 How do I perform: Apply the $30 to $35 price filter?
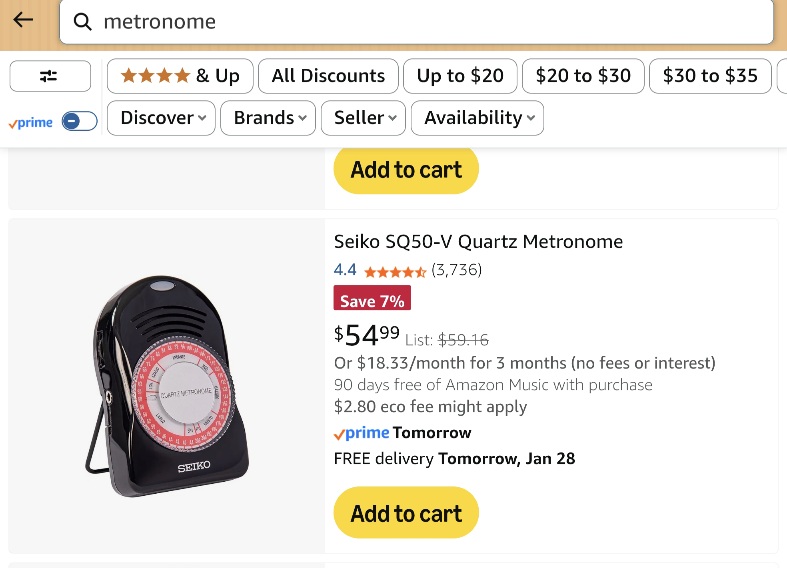pyautogui.click(x=710, y=76)
